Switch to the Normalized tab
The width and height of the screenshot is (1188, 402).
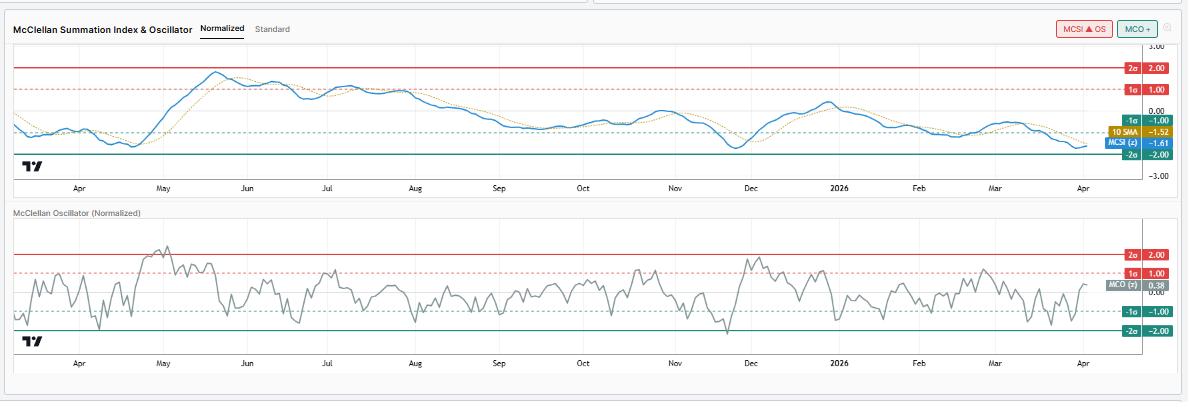tap(222, 29)
